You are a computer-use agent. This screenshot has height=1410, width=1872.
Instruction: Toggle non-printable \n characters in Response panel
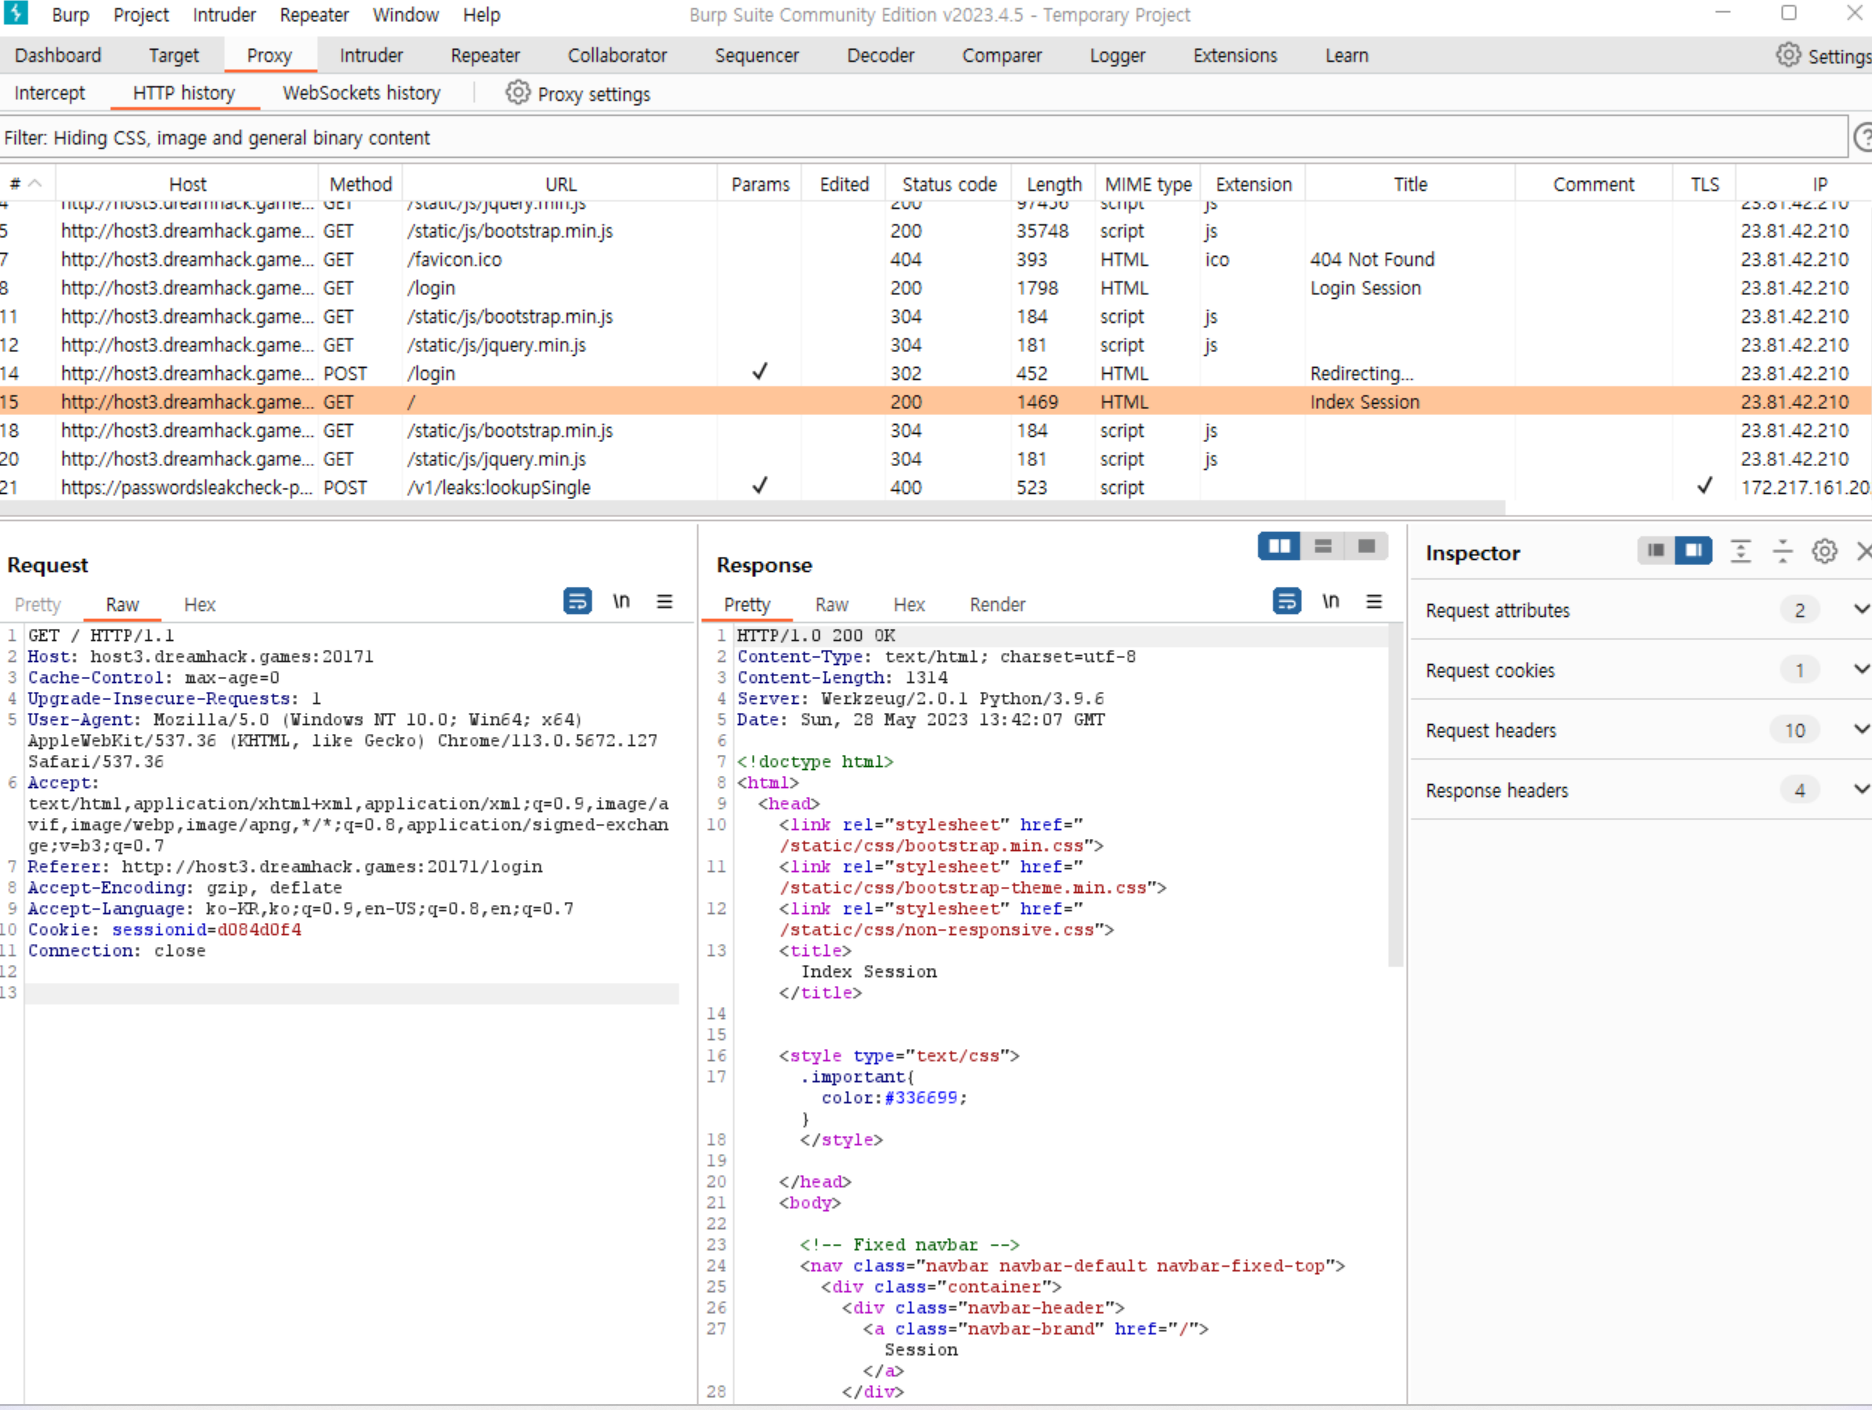click(1330, 601)
